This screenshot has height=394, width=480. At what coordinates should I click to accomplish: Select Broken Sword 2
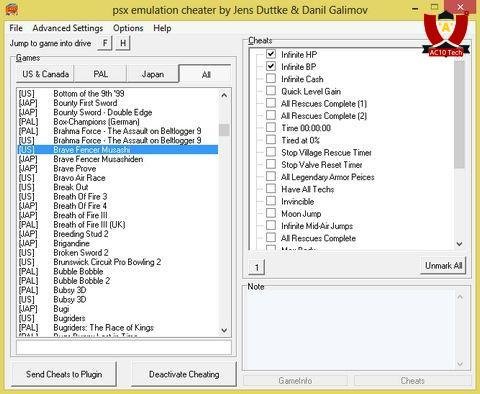(118, 252)
